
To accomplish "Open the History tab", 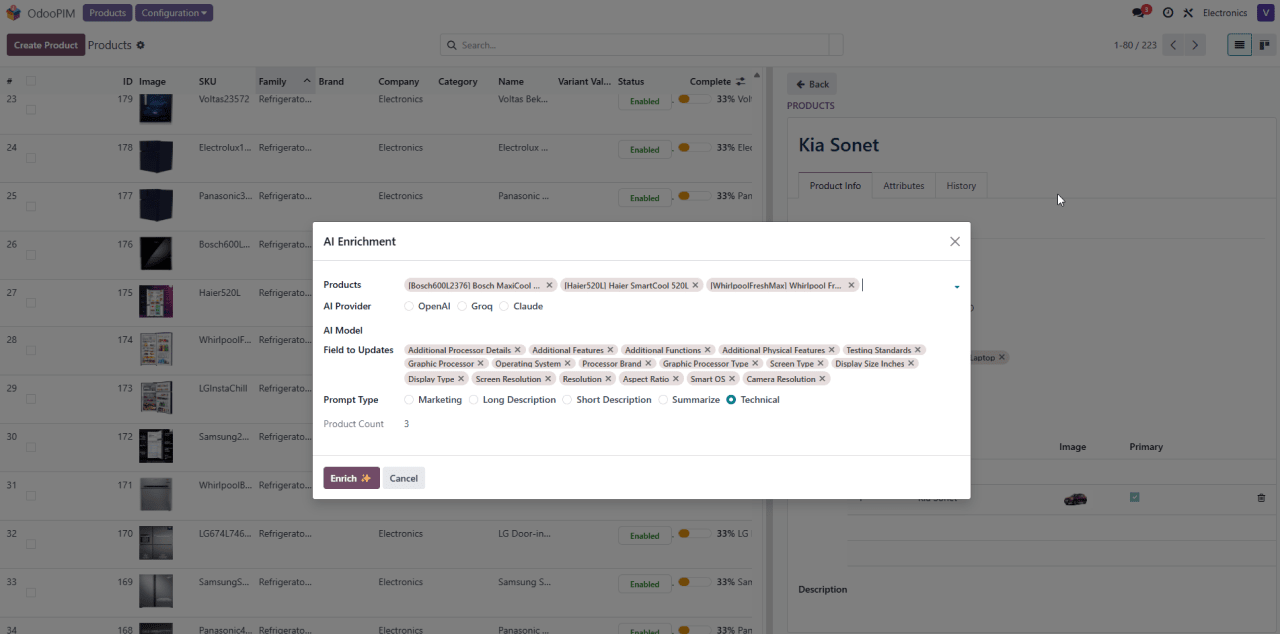I will click(961, 186).
